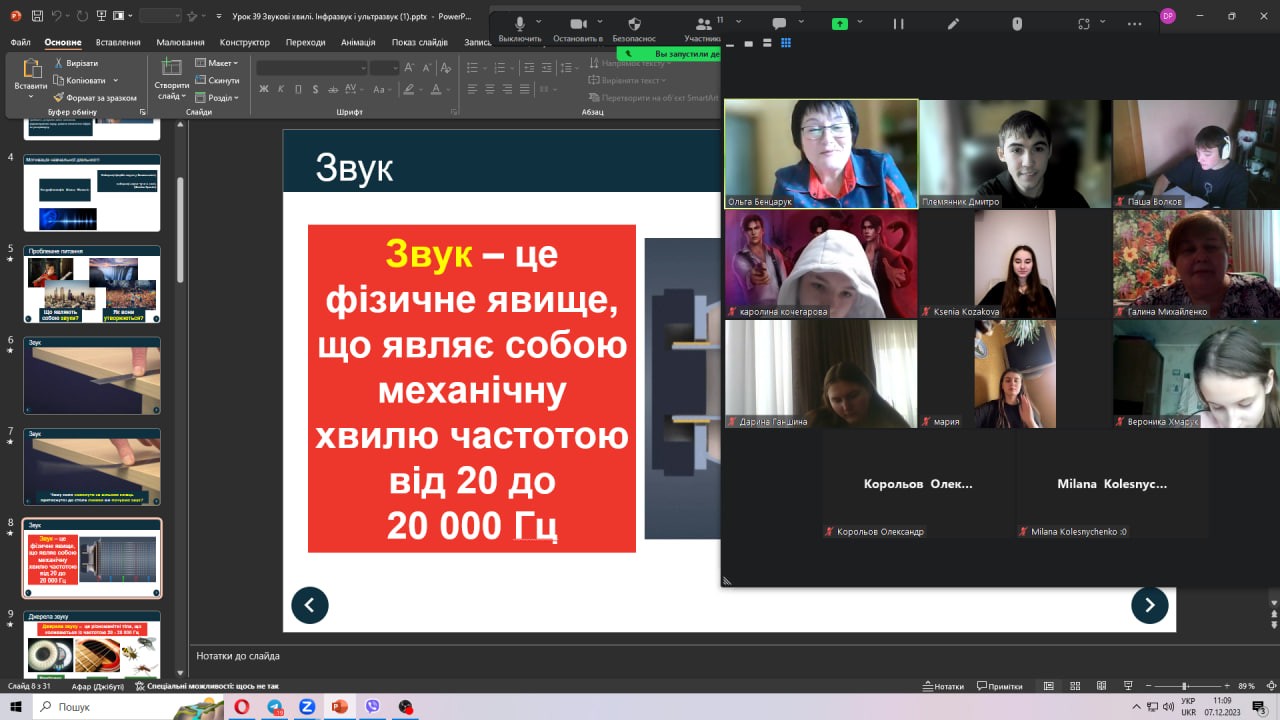Toggle bold formatting (Ж)
Viewport: 1280px width, 720px height.
click(264, 89)
